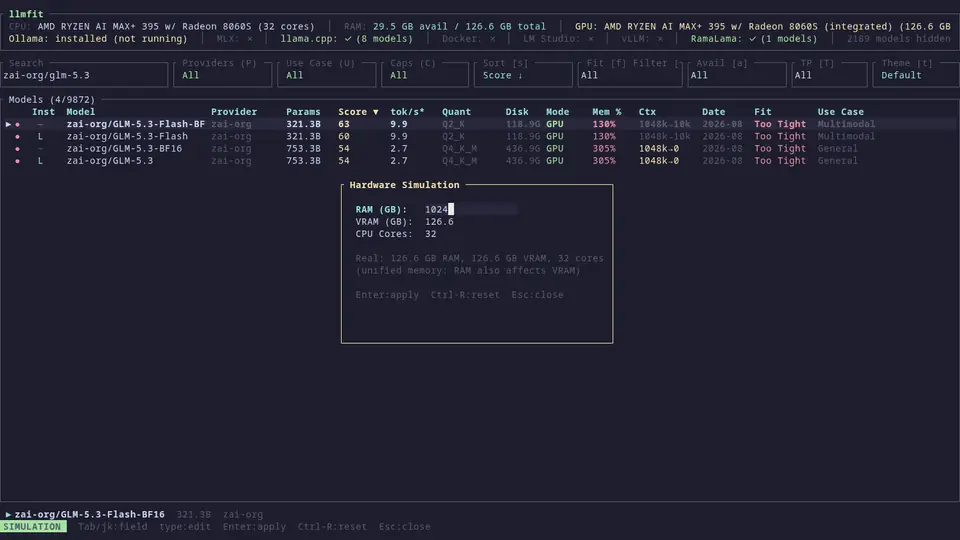Click the score value 63
Viewport: 960px width, 540px height.
click(343, 124)
